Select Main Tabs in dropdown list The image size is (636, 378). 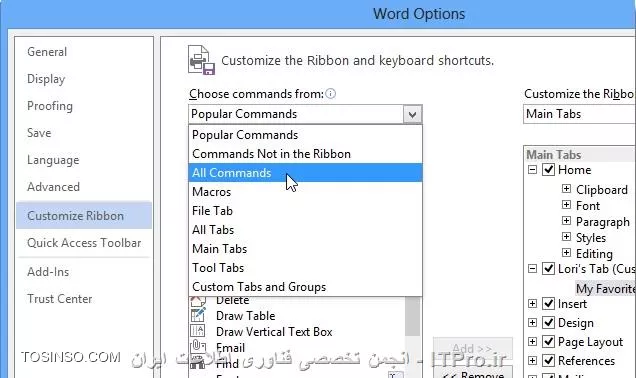pos(305,249)
